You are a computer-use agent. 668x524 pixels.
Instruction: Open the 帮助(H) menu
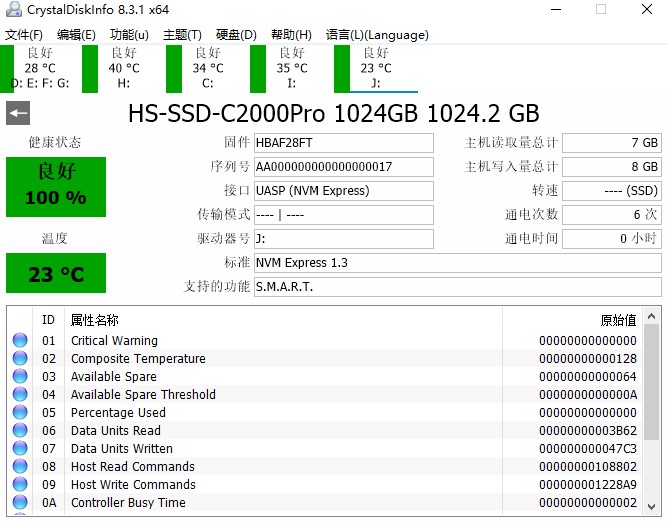[x=291, y=35]
